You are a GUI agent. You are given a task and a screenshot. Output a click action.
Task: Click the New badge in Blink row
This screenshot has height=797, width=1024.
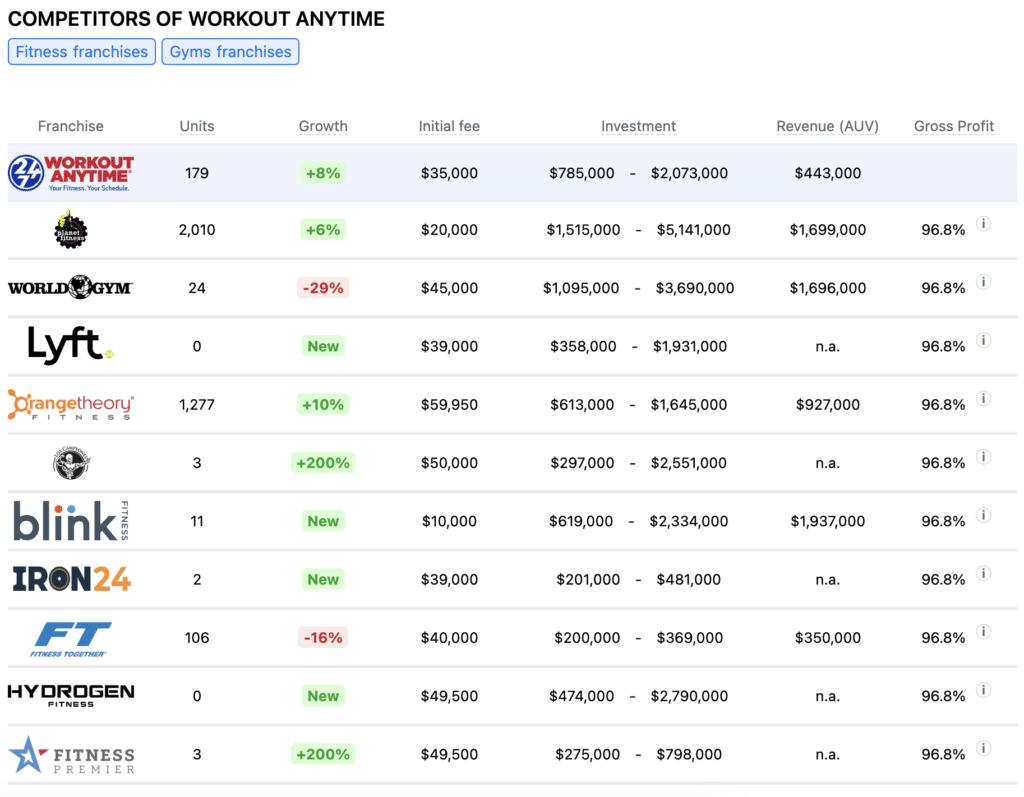pyautogui.click(x=323, y=521)
